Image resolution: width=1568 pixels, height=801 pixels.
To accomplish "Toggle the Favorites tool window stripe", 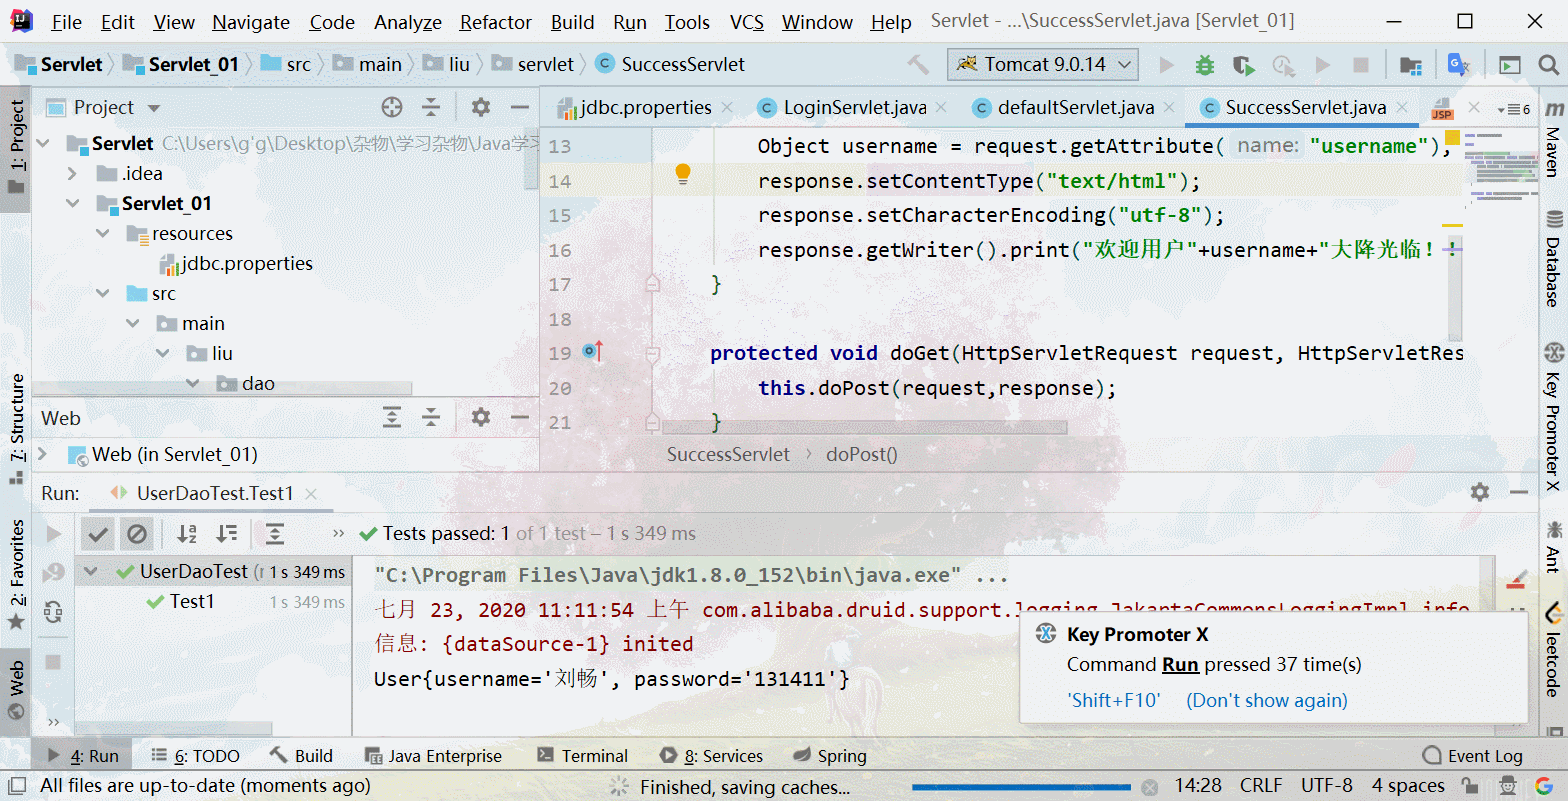I will (17, 575).
